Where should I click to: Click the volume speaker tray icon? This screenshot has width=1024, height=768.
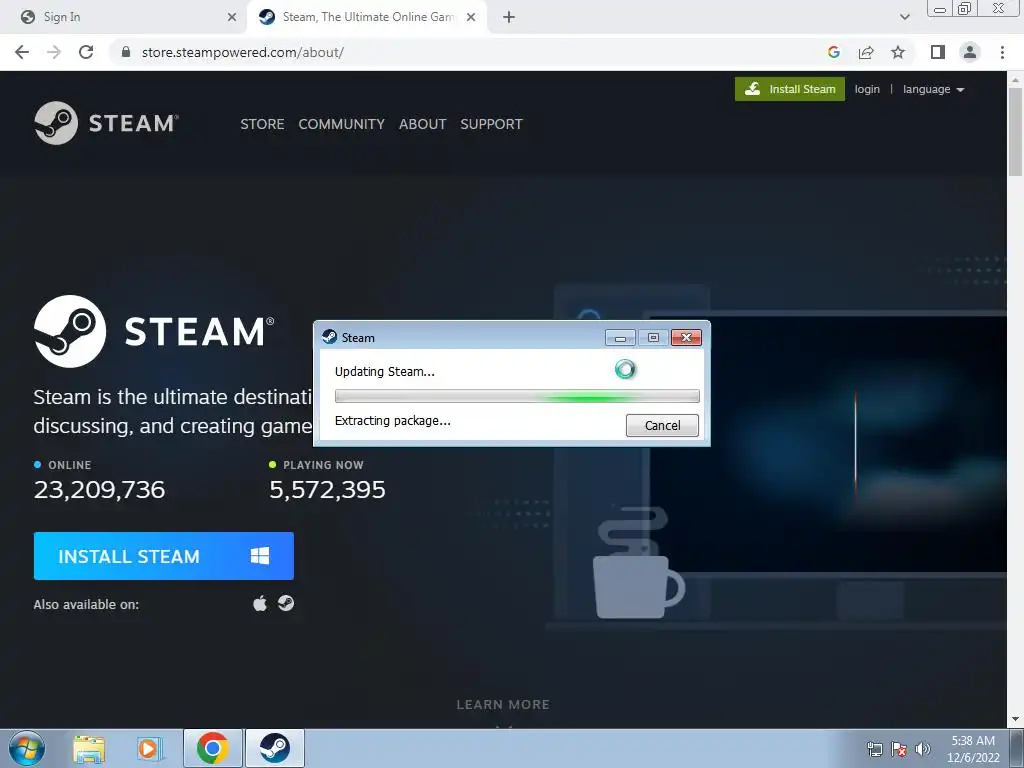coord(923,749)
